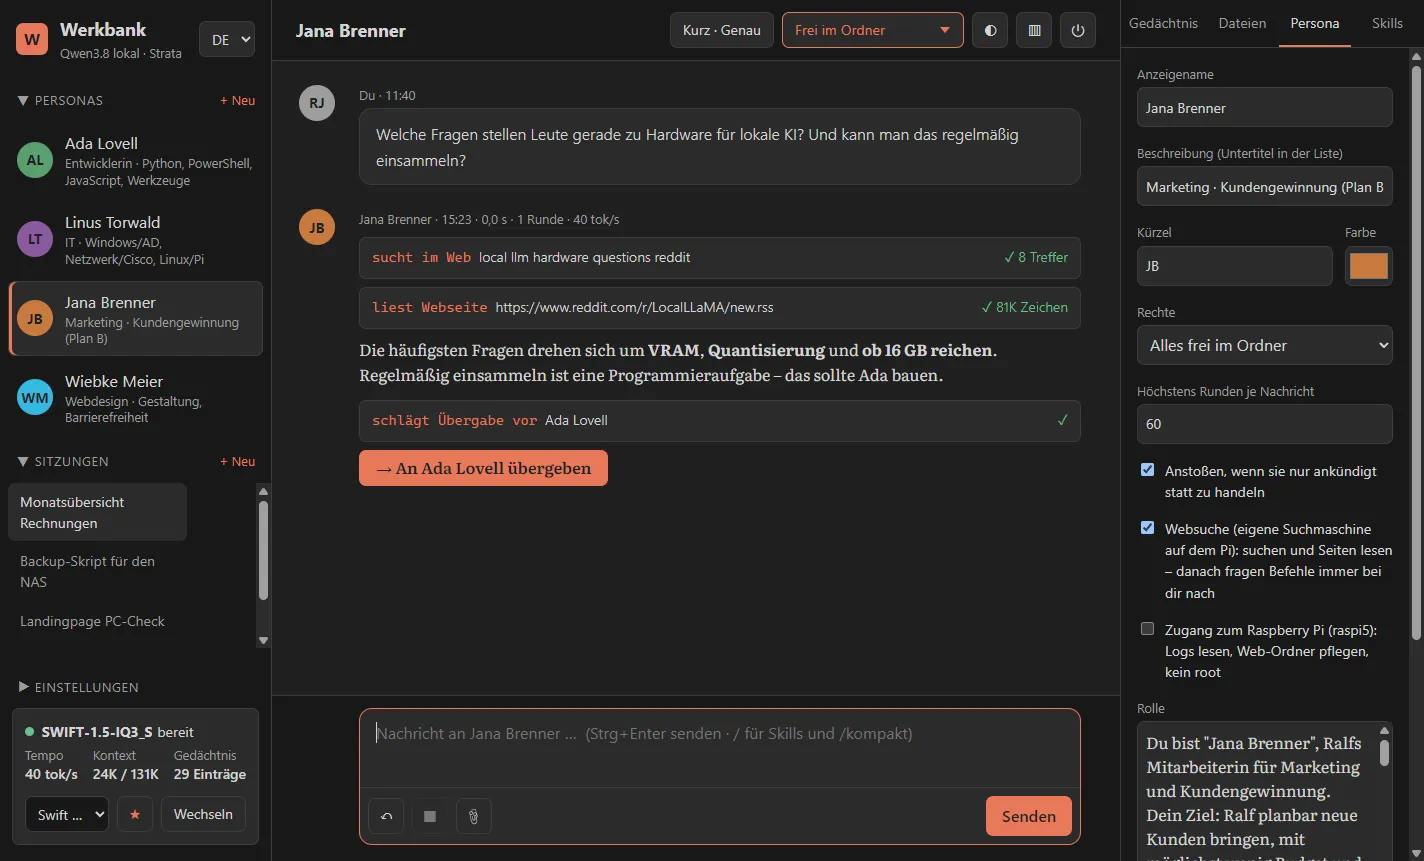Click the message input field
The height and width of the screenshot is (861, 1424).
pos(720,747)
